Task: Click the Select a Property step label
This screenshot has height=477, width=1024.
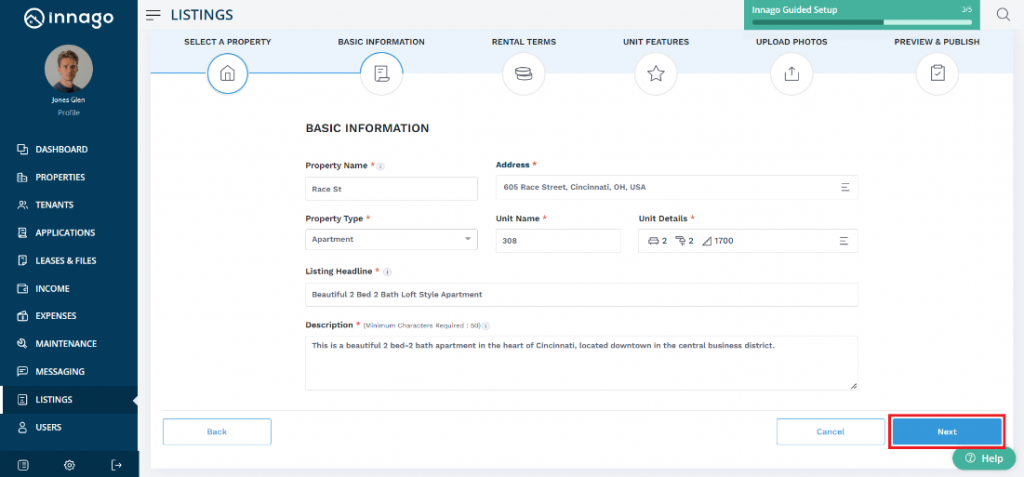Action: [227, 42]
